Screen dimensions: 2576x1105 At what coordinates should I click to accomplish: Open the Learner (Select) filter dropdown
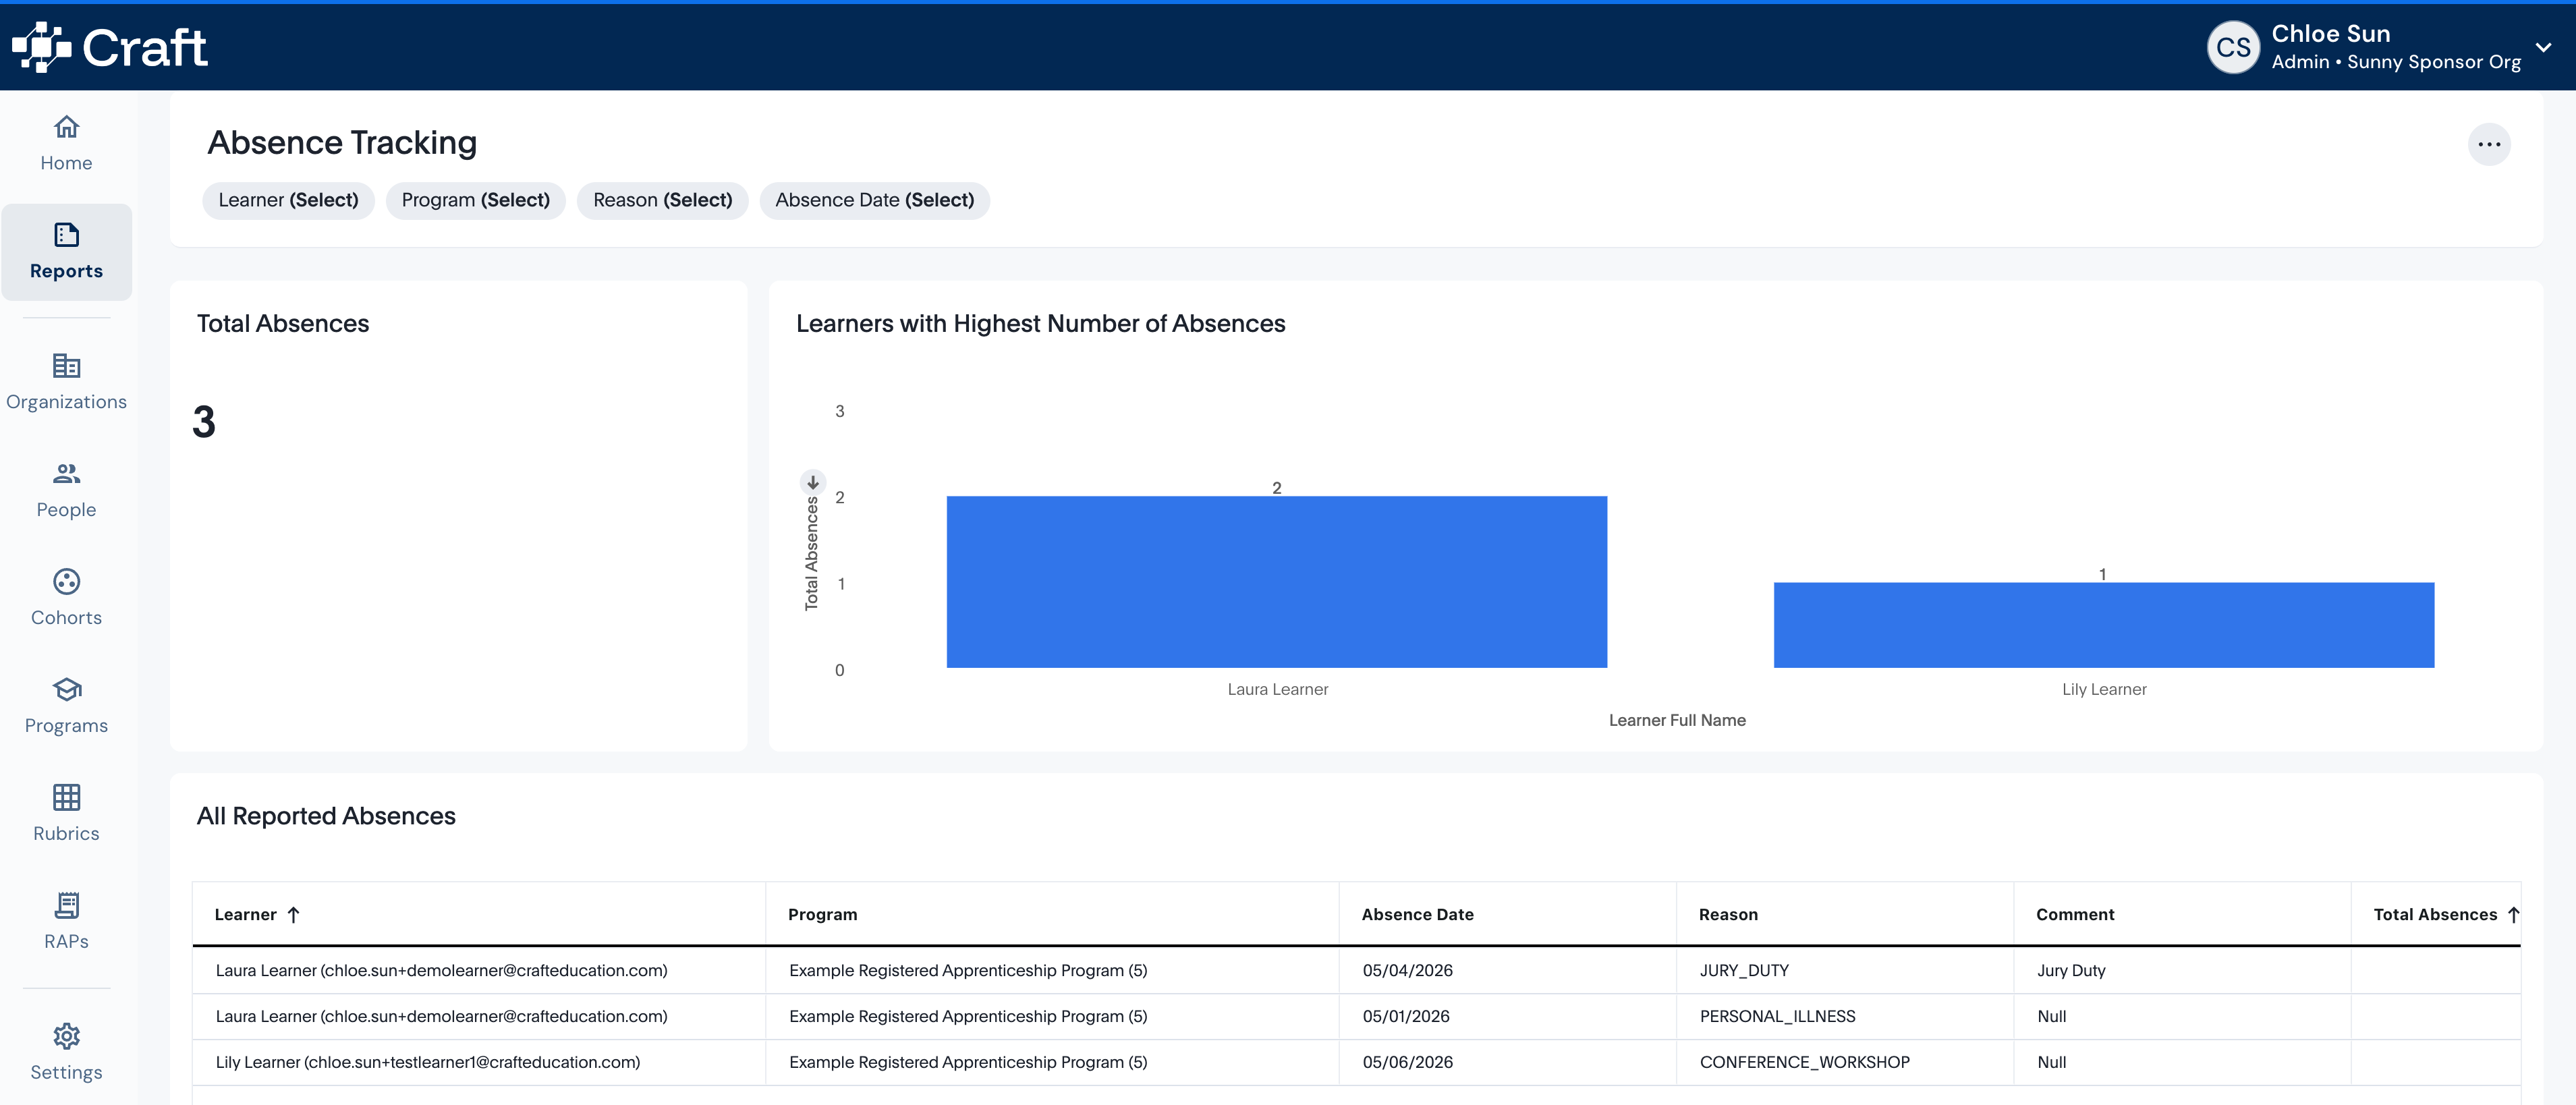click(288, 200)
